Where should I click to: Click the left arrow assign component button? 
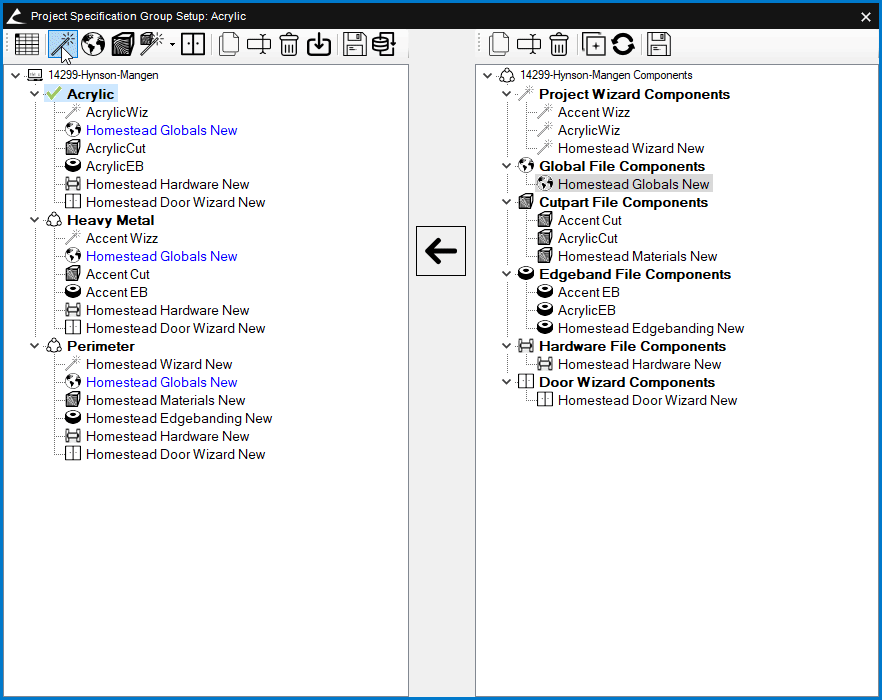click(x=441, y=251)
